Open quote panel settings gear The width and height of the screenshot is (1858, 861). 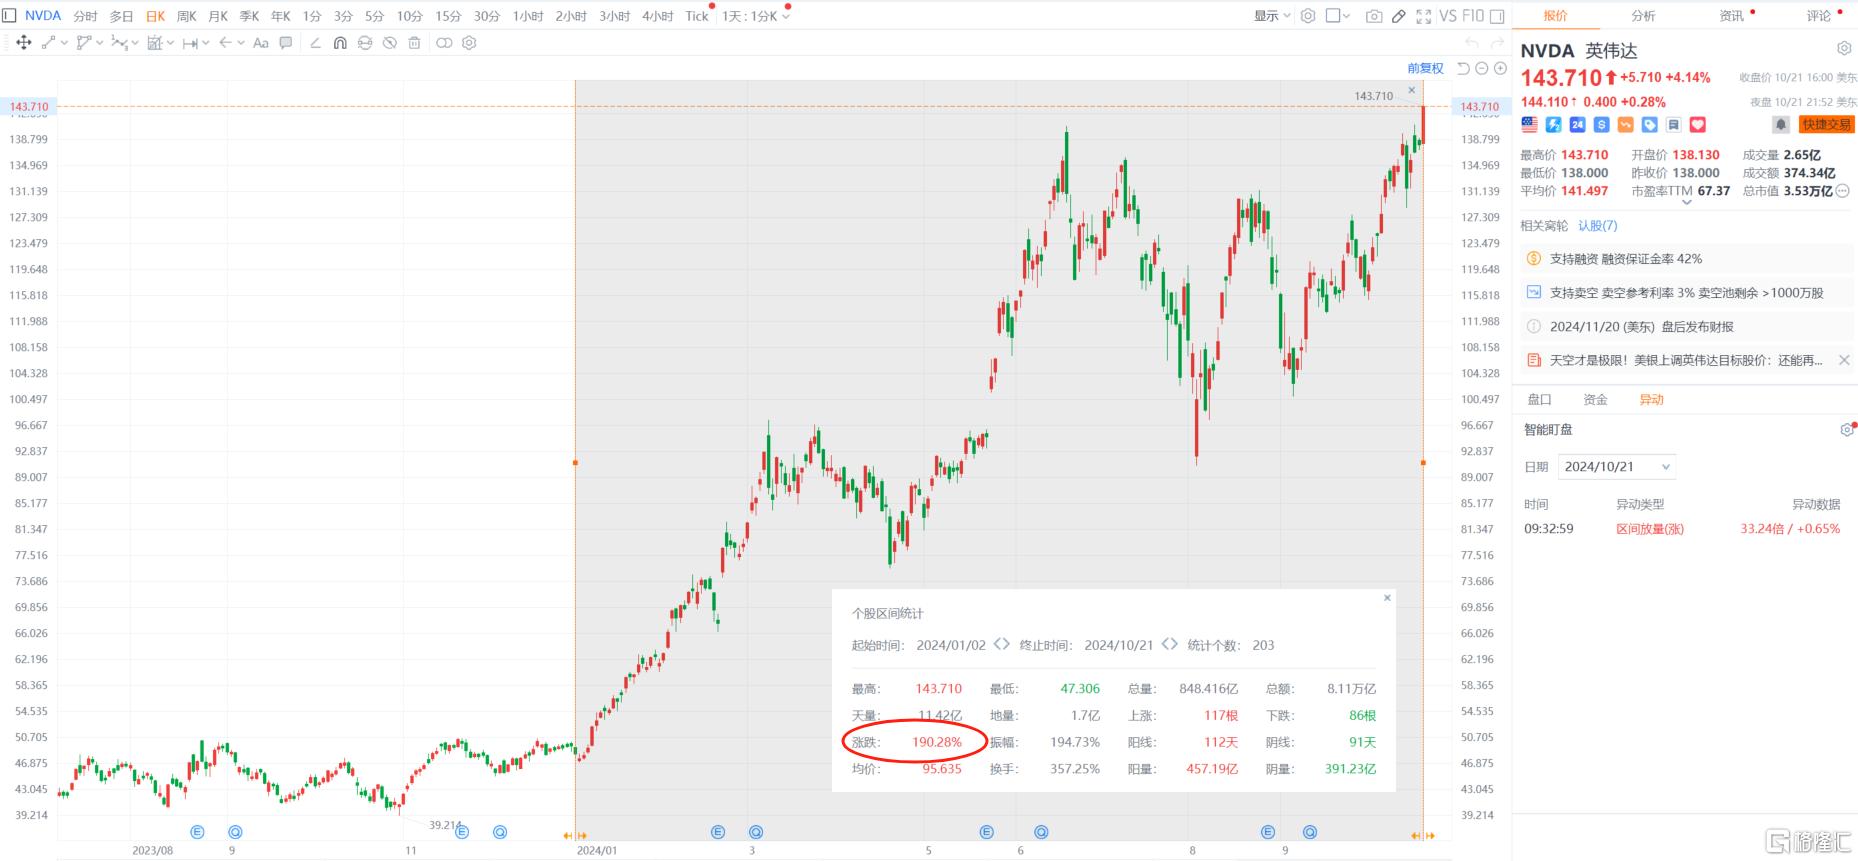(1844, 48)
